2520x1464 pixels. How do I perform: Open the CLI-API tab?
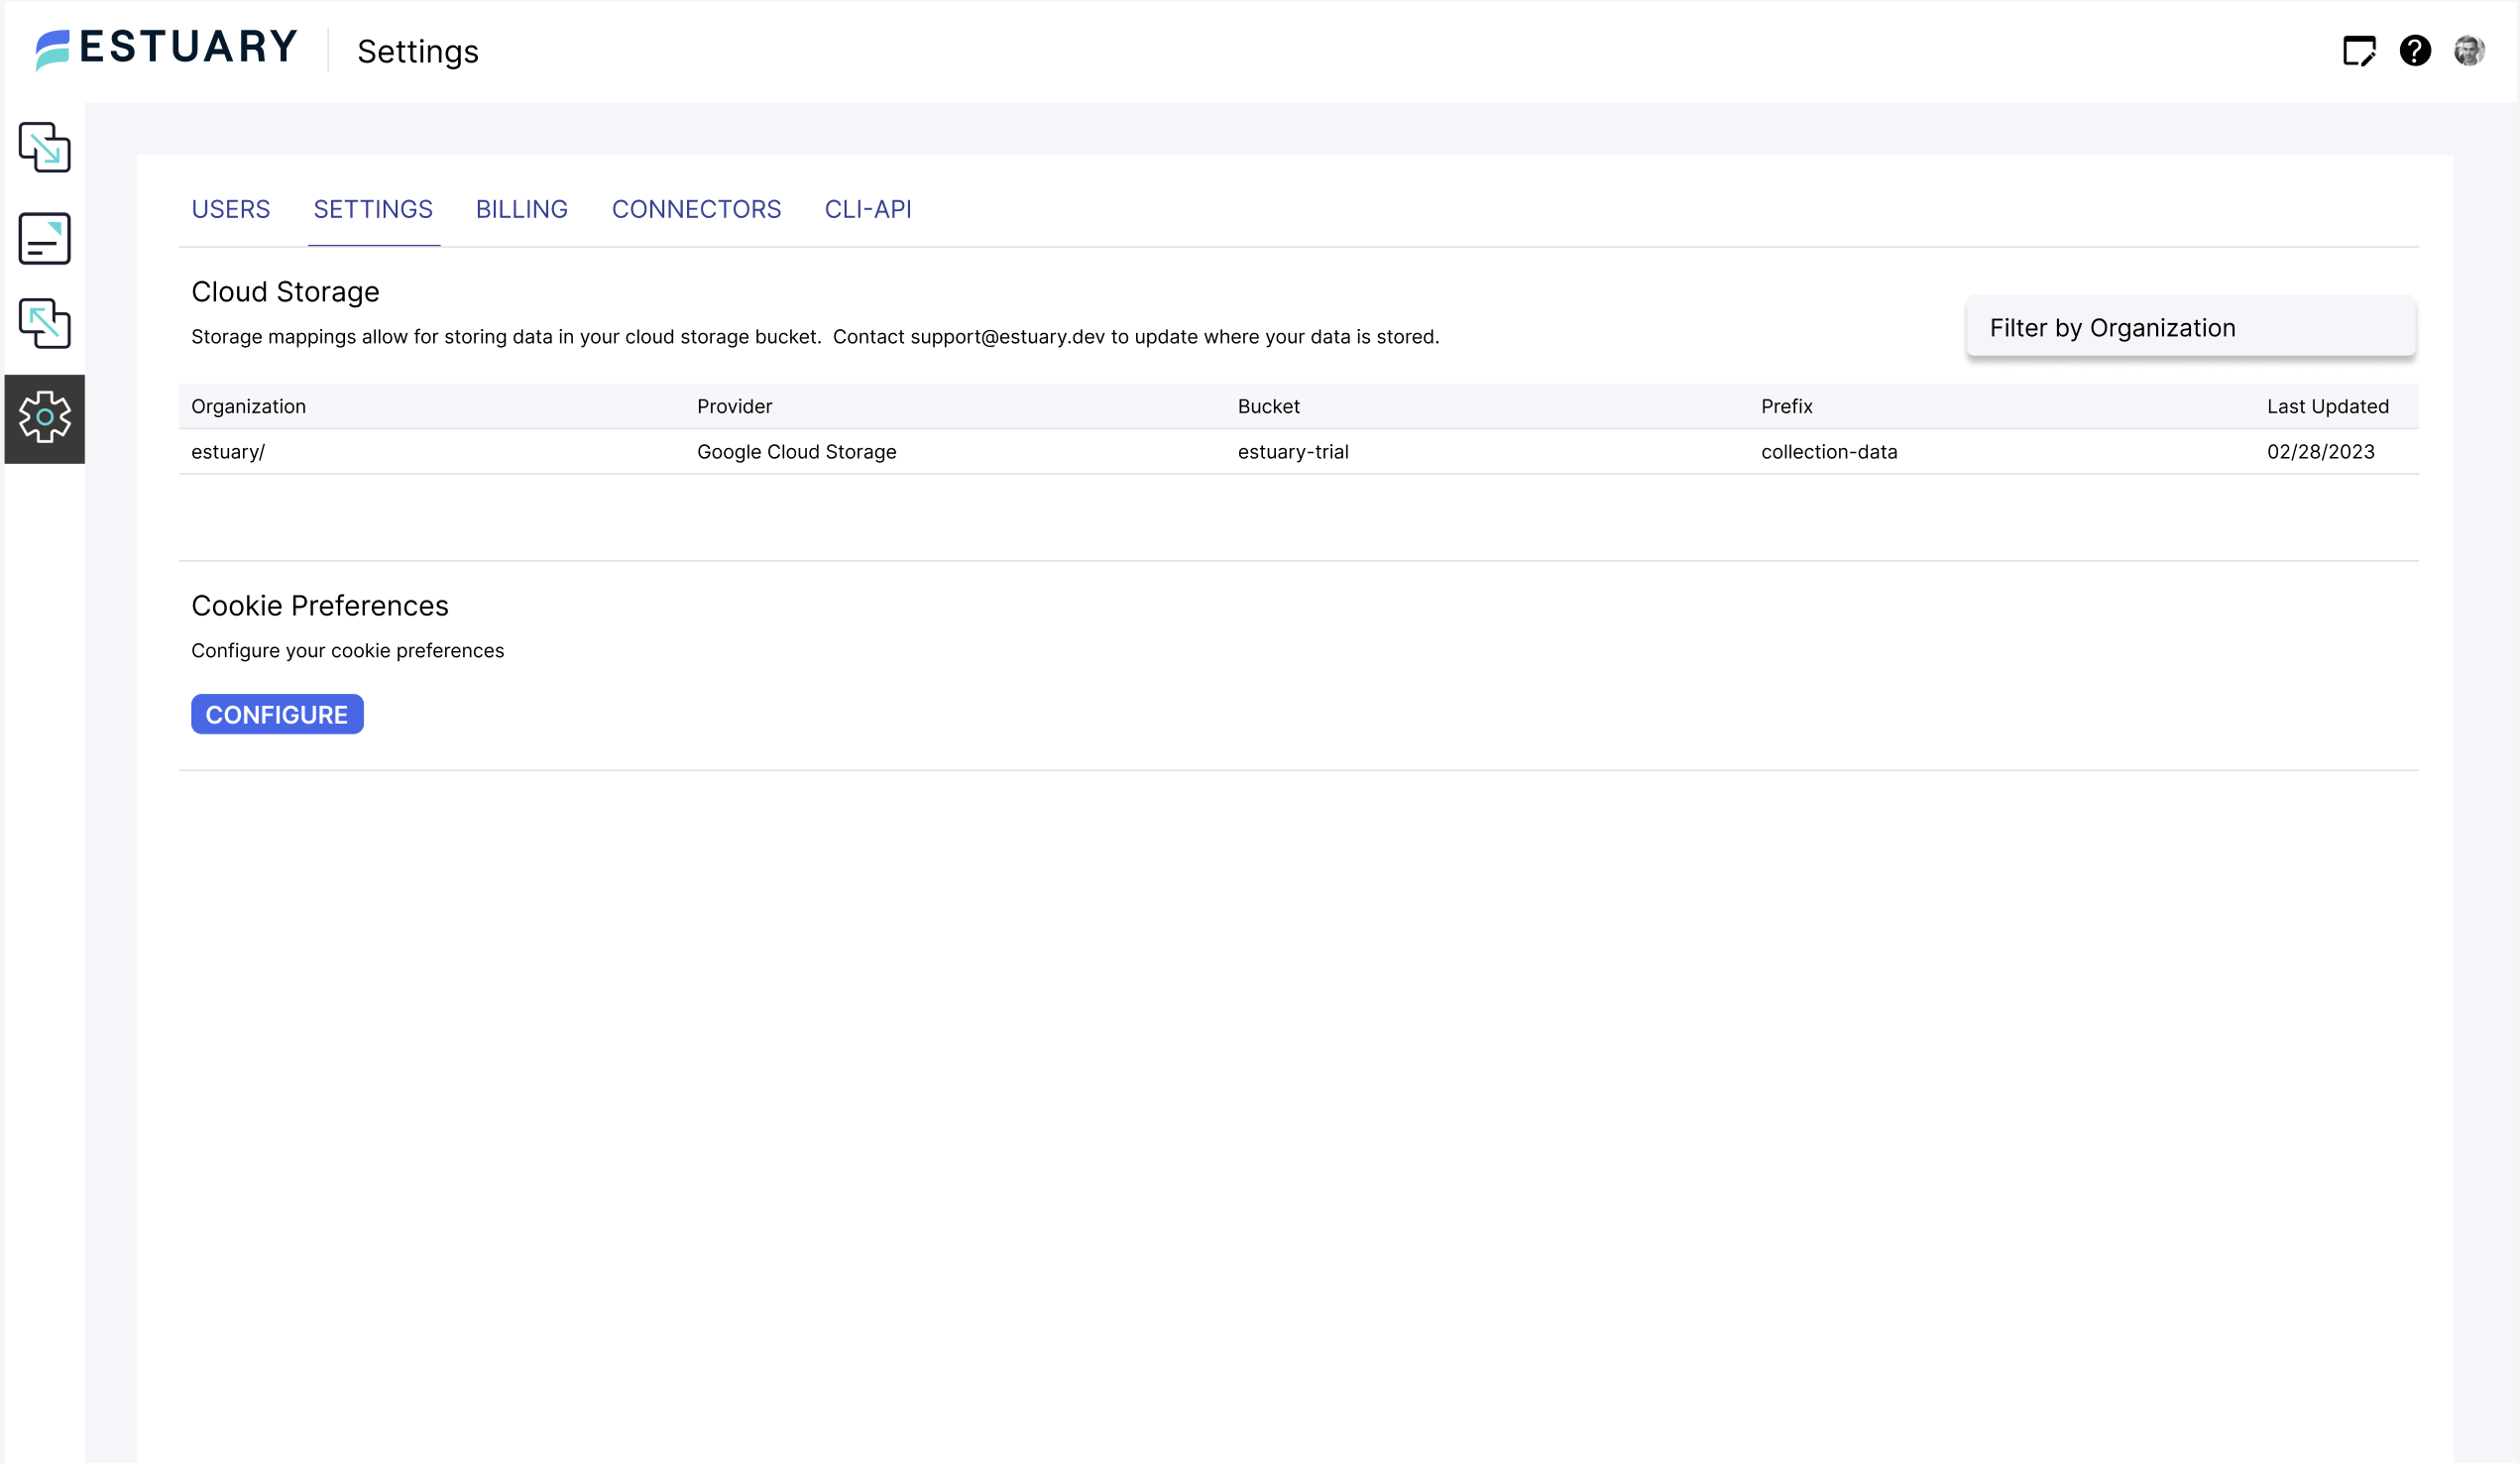click(x=867, y=209)
